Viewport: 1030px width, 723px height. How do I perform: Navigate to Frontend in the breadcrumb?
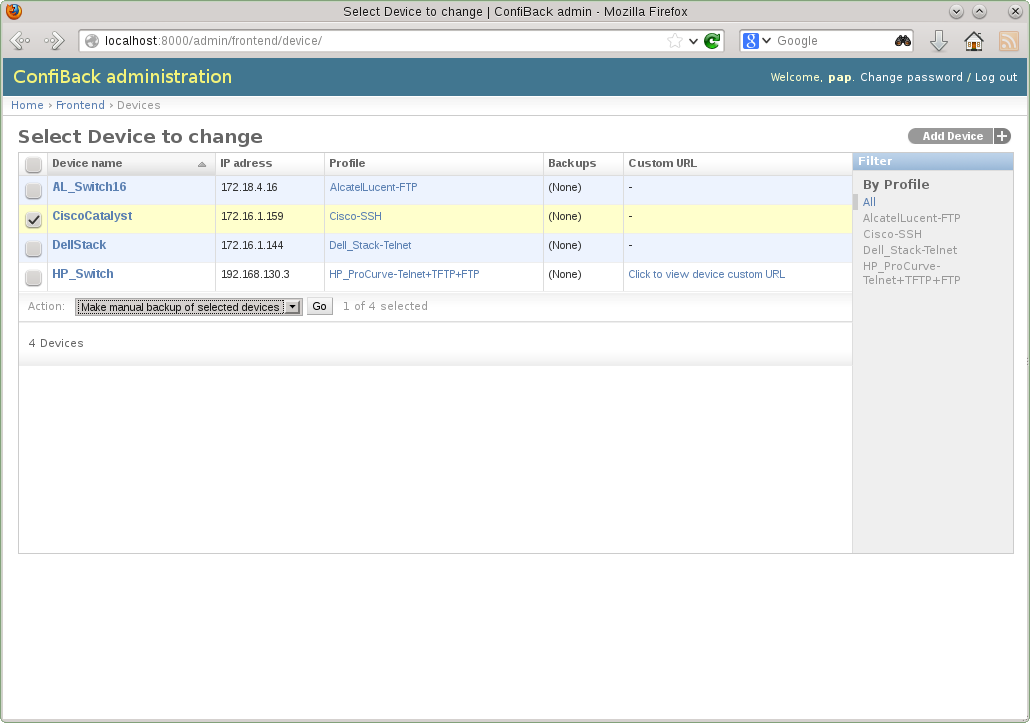(x=80, y=105)
